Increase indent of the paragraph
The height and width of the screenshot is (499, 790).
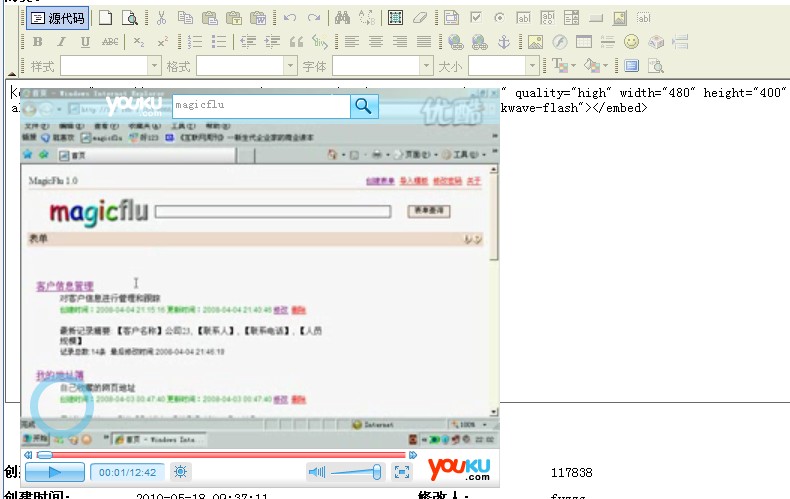(x=272, y=42)
